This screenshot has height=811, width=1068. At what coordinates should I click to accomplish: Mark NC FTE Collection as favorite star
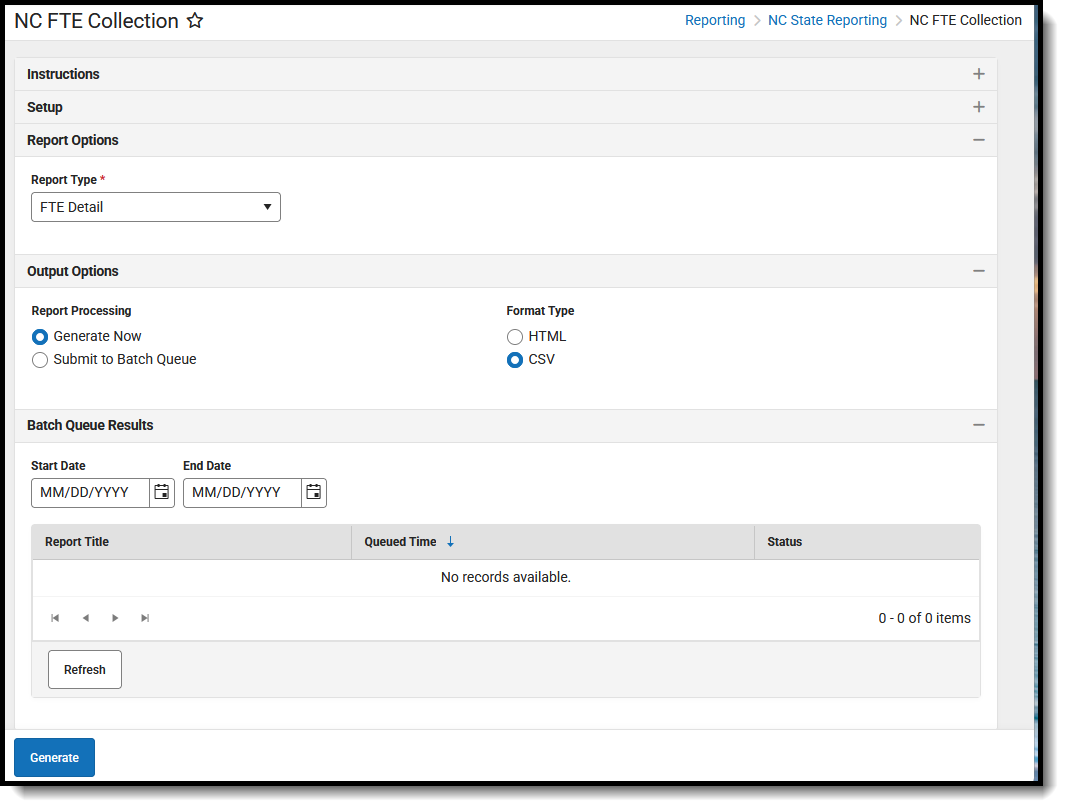195,20
